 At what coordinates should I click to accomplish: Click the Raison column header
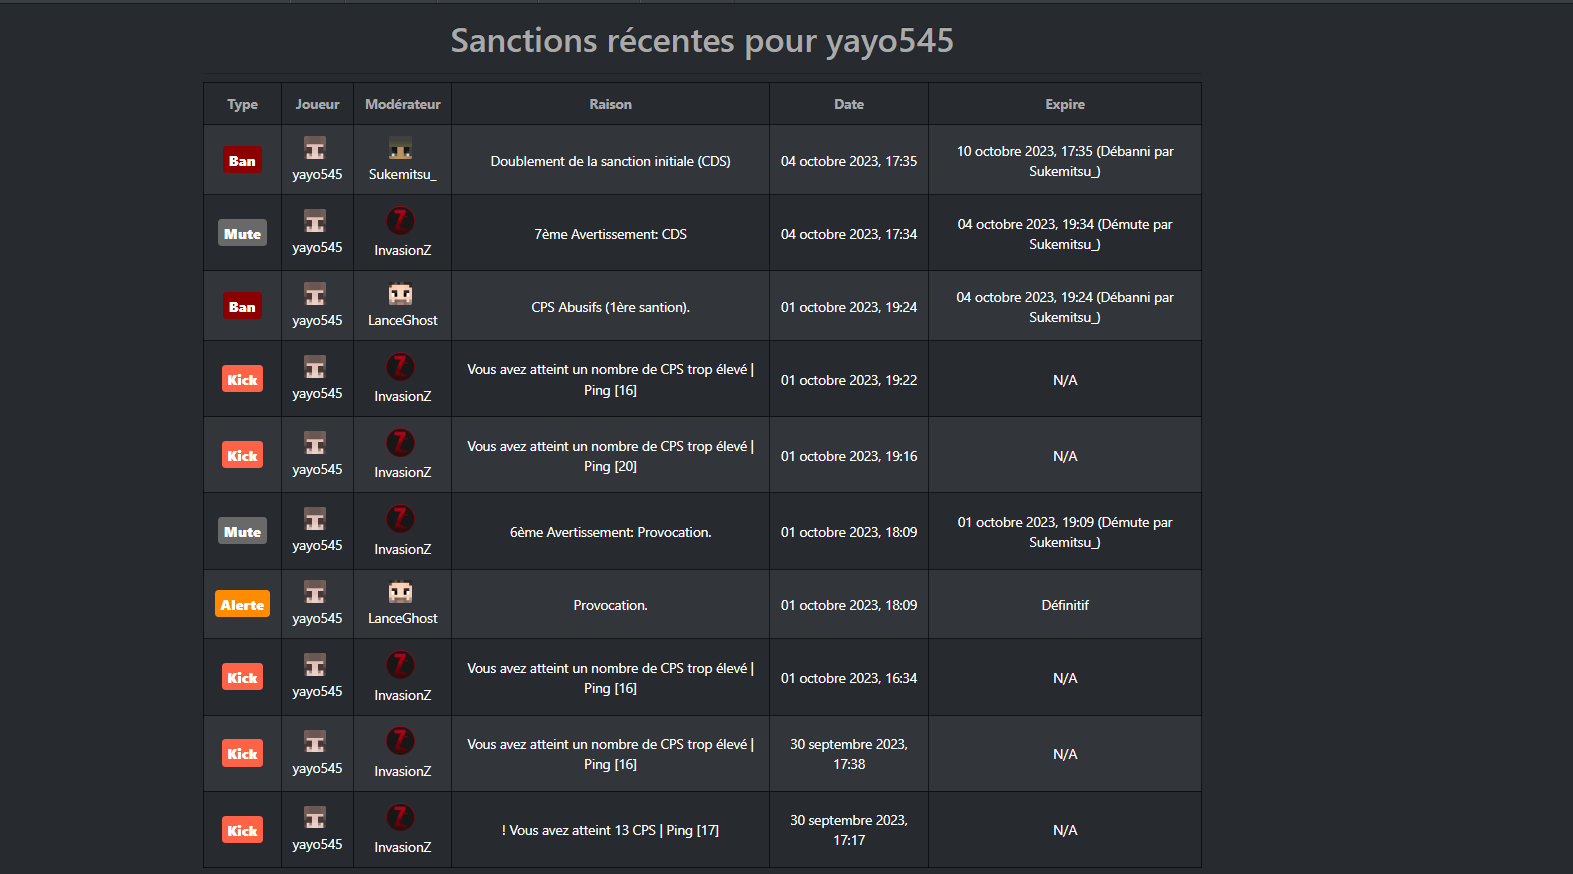[610, 104]
